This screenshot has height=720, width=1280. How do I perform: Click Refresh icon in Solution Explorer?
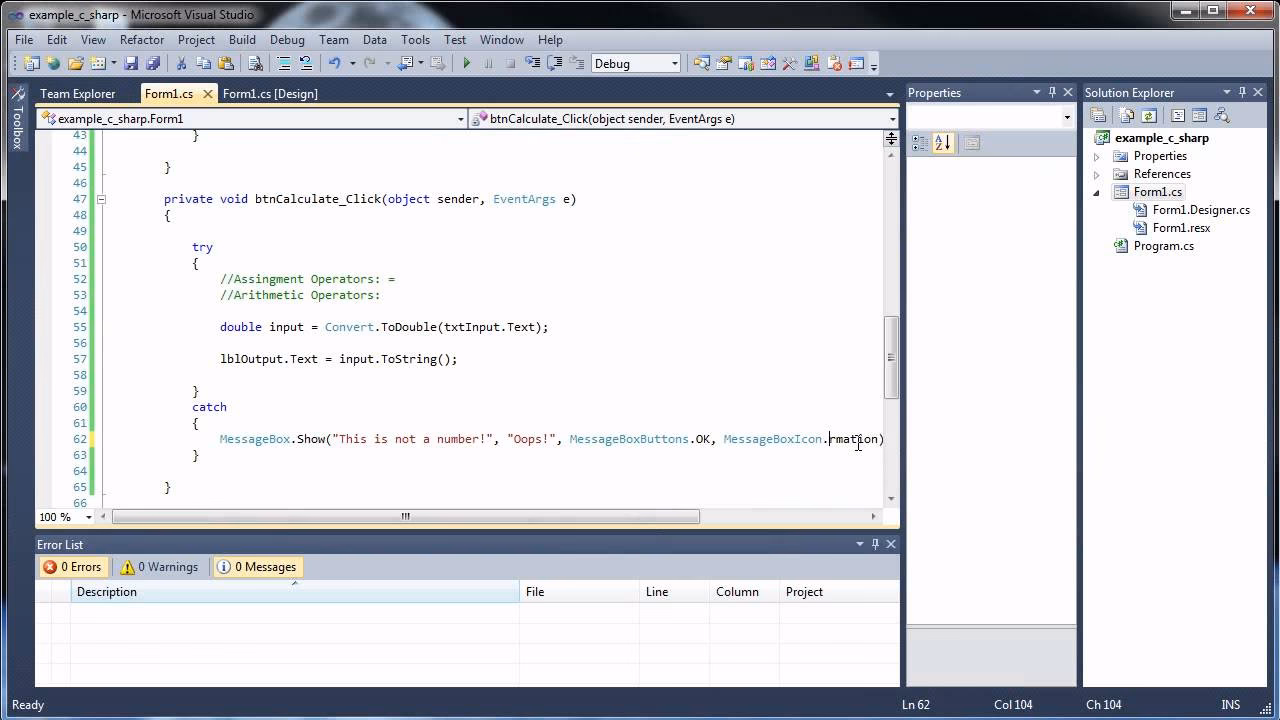pyautogui.click(x=1149, y=116)
